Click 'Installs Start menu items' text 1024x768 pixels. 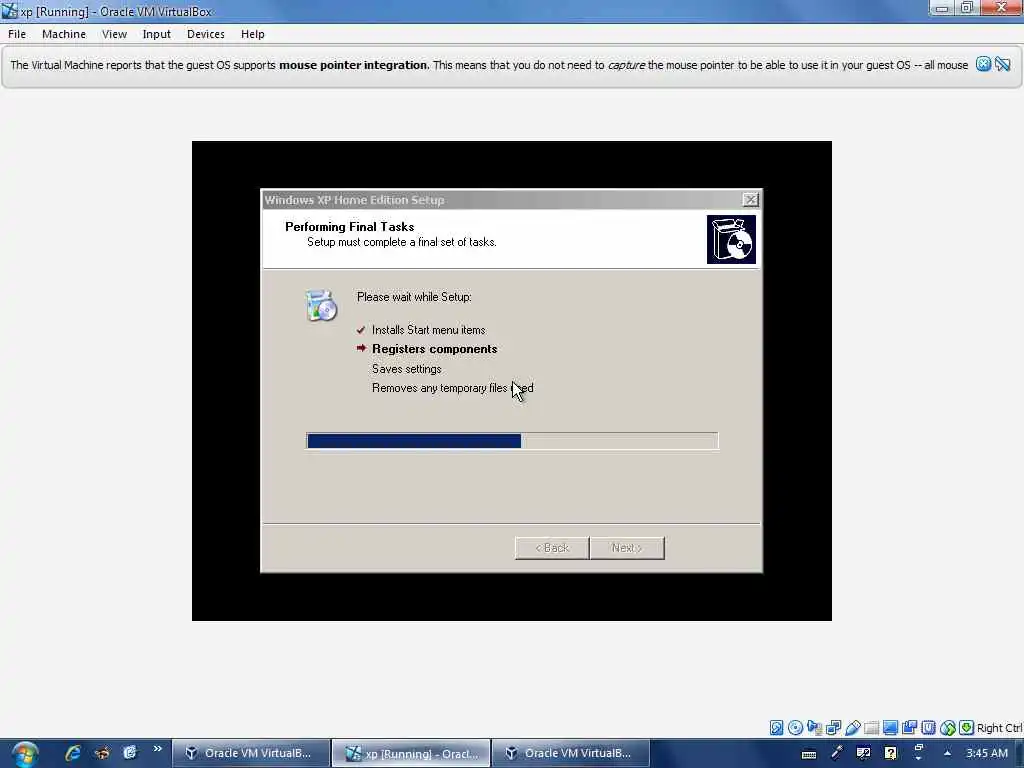428,330
